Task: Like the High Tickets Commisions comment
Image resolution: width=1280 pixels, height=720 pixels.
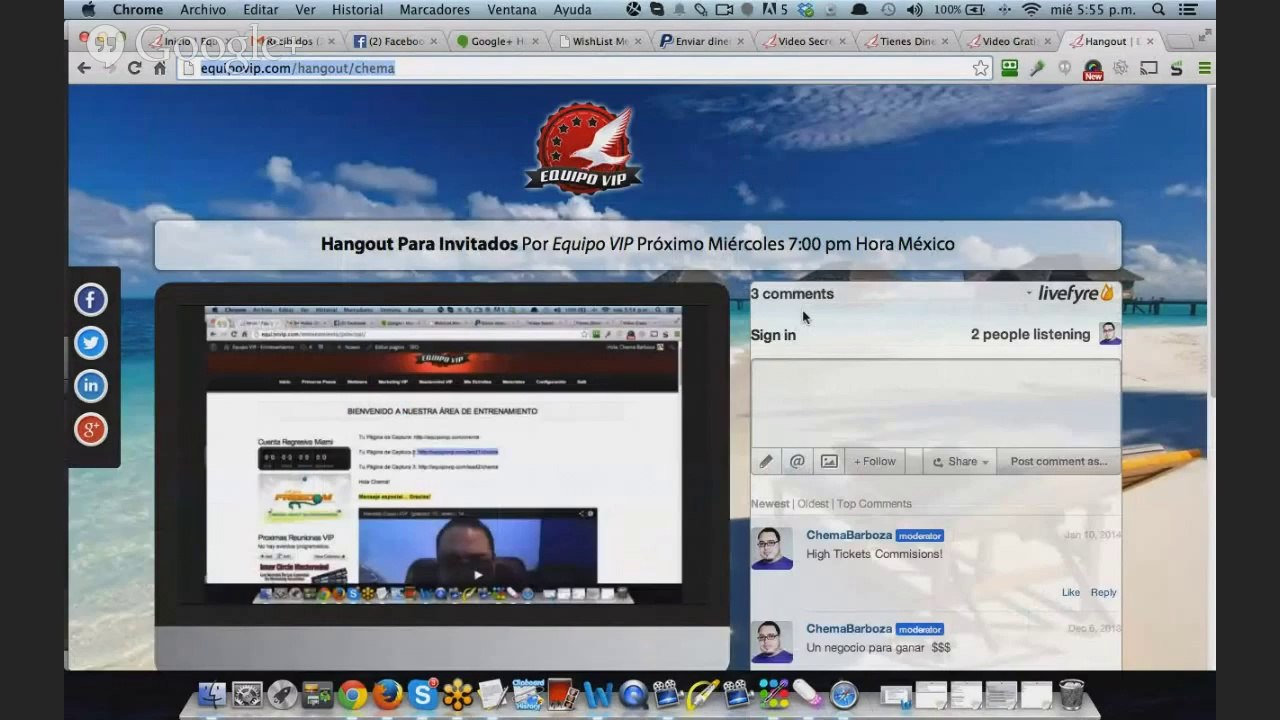Action: coord(1071,592)
